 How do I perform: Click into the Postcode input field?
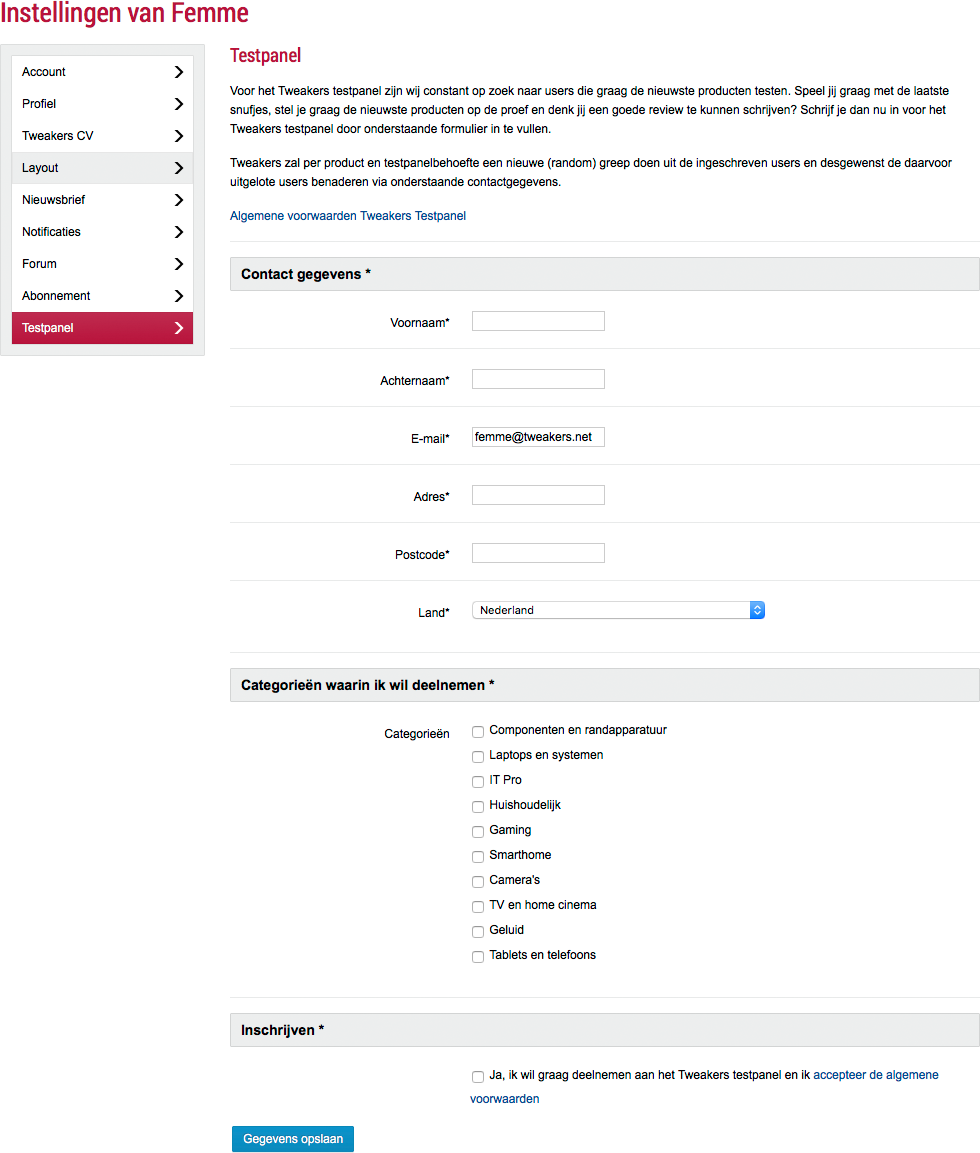tap(538, 553)
